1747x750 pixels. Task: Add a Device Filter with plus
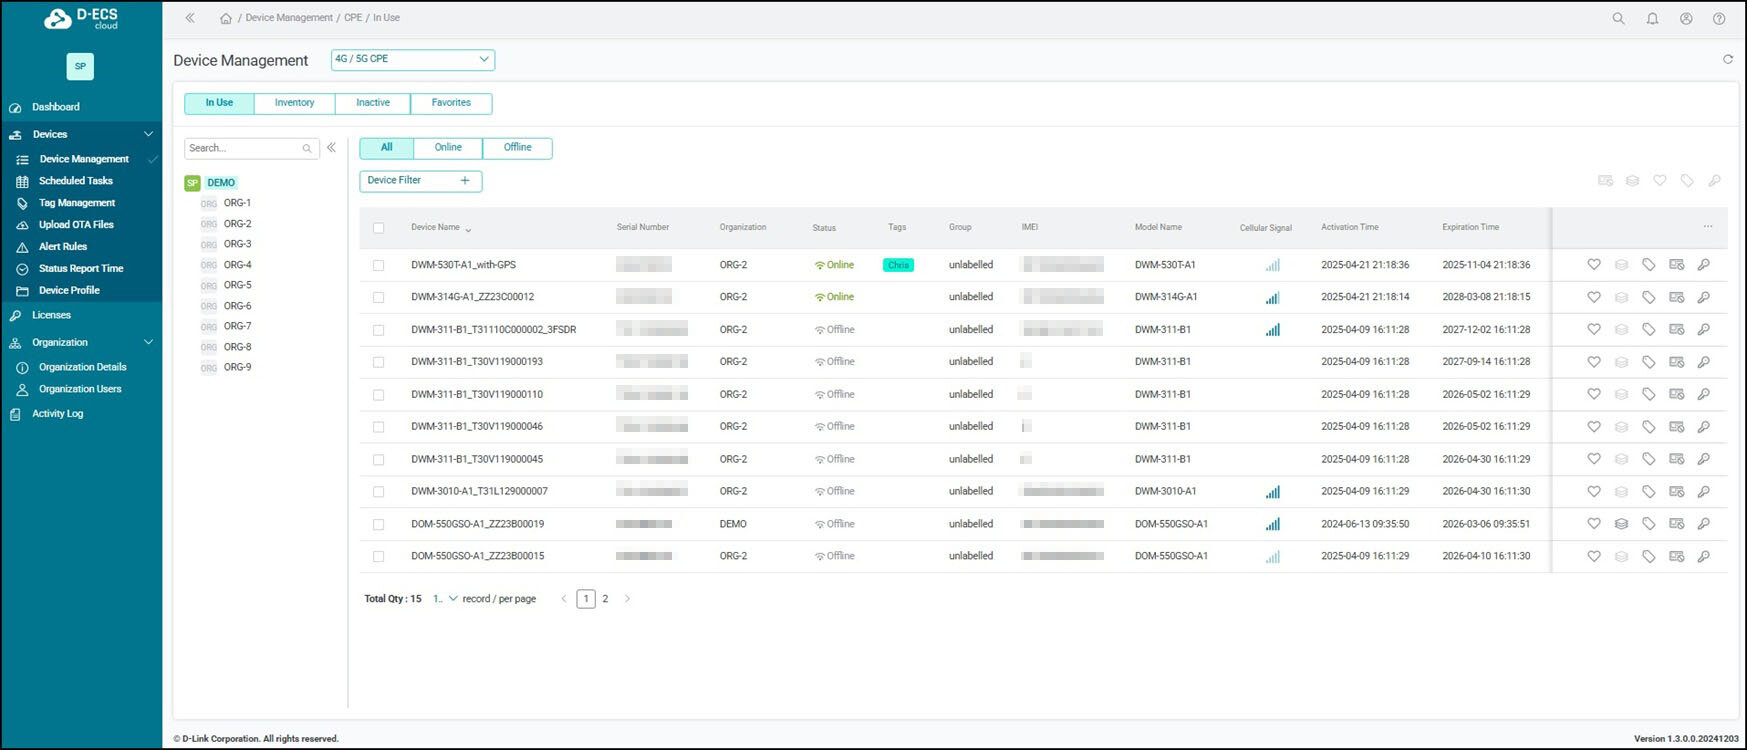click(x=465, y=180)
